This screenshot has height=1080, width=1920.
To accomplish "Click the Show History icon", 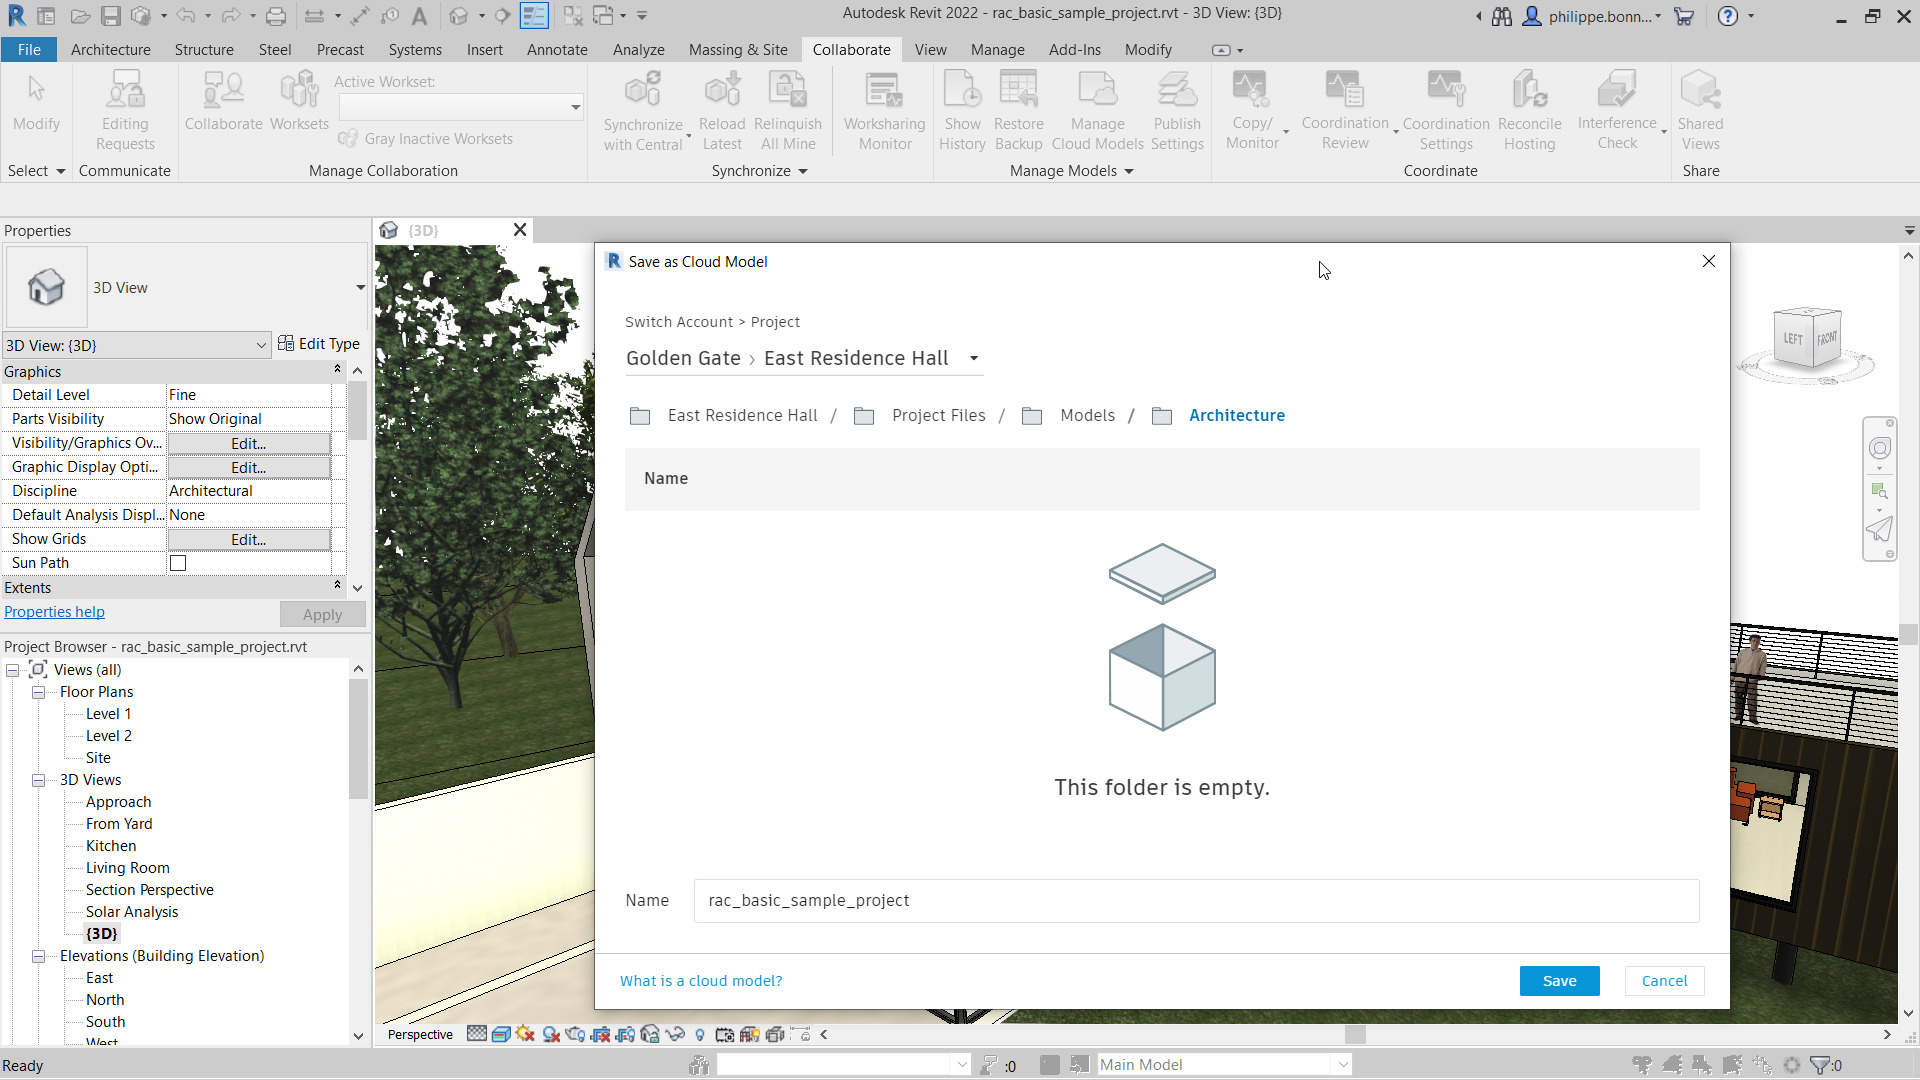I will point(962,90).
